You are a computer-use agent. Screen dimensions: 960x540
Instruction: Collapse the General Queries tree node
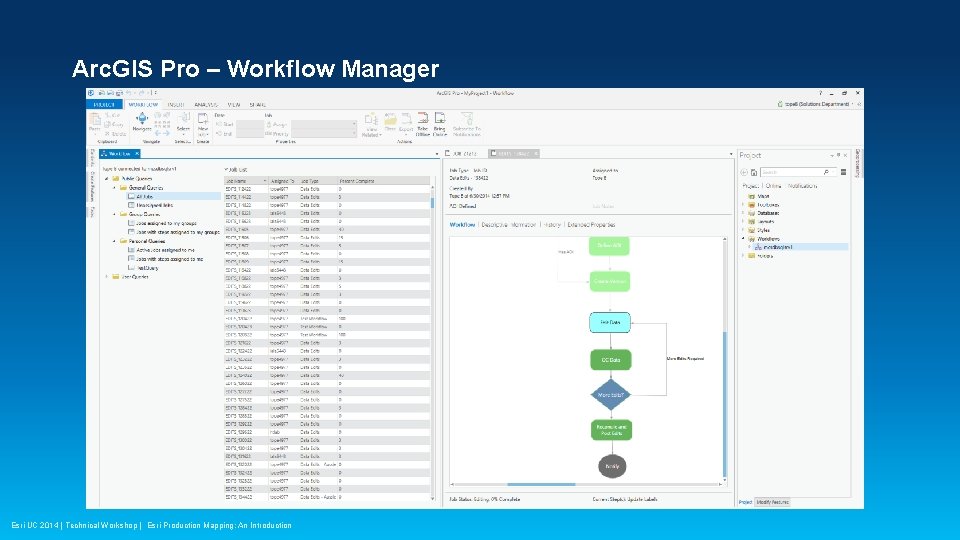tap(114, 188)
